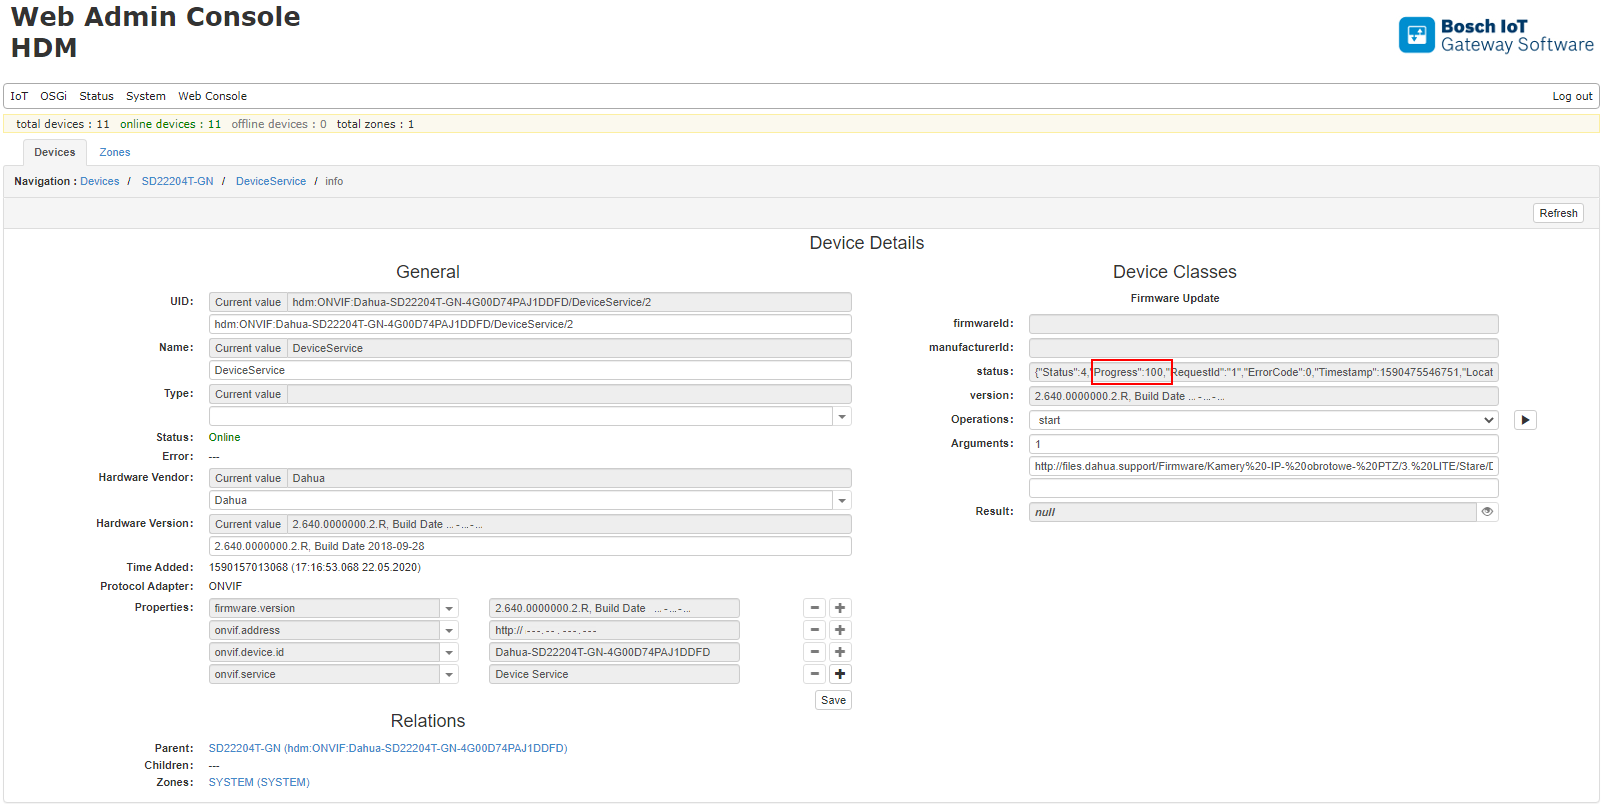Open the Web Console menu
The height and width of the screenshot is (804, 1602).
coord(212,96)
